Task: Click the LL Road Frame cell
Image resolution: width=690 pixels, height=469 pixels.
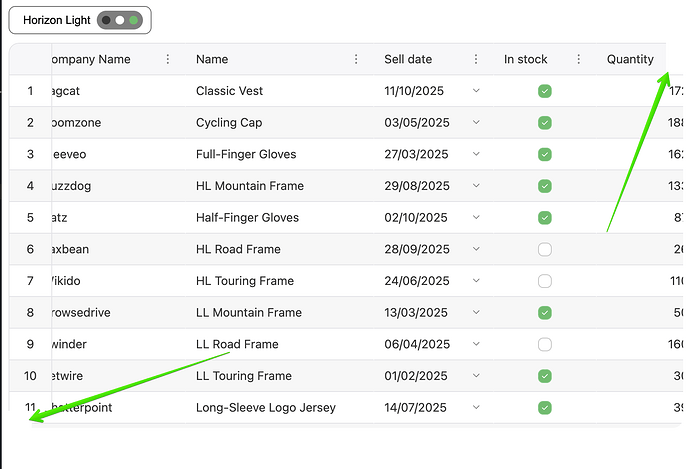Action: click(279, 344)
